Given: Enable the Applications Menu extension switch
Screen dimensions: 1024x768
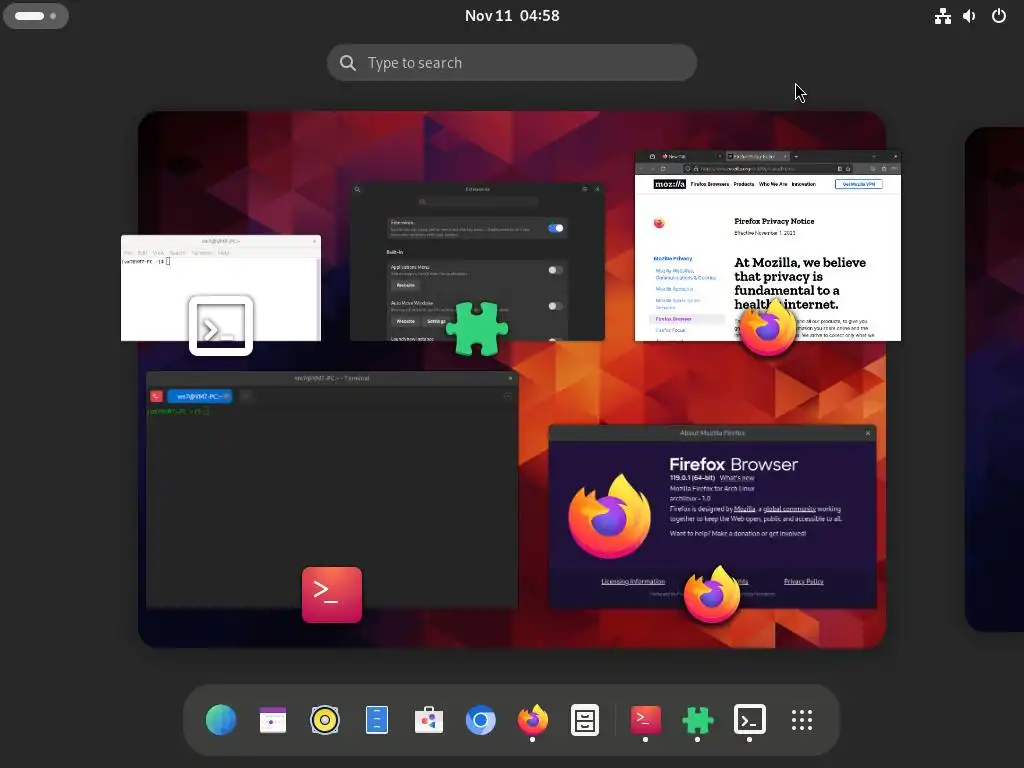Looking at the screenshot, I should point(556,270).
